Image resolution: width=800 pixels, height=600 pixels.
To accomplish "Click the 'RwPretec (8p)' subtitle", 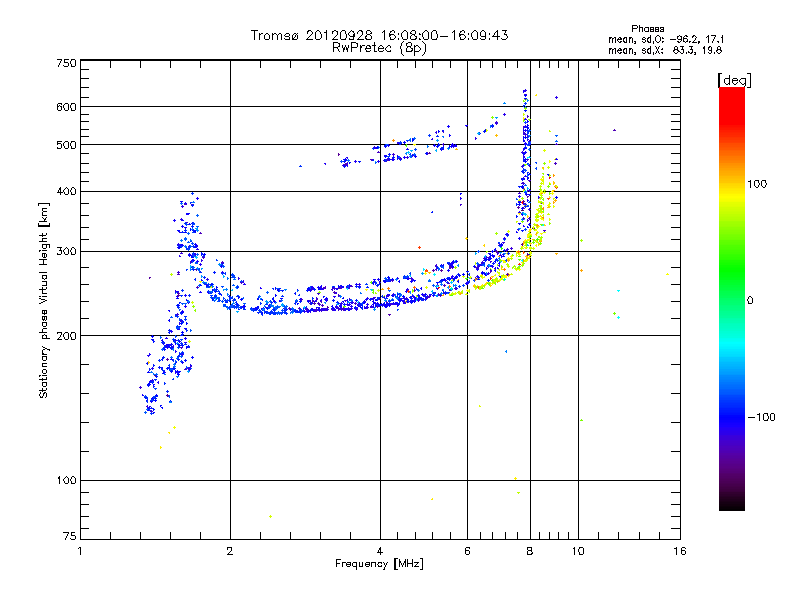I will [x=379, y=48].
